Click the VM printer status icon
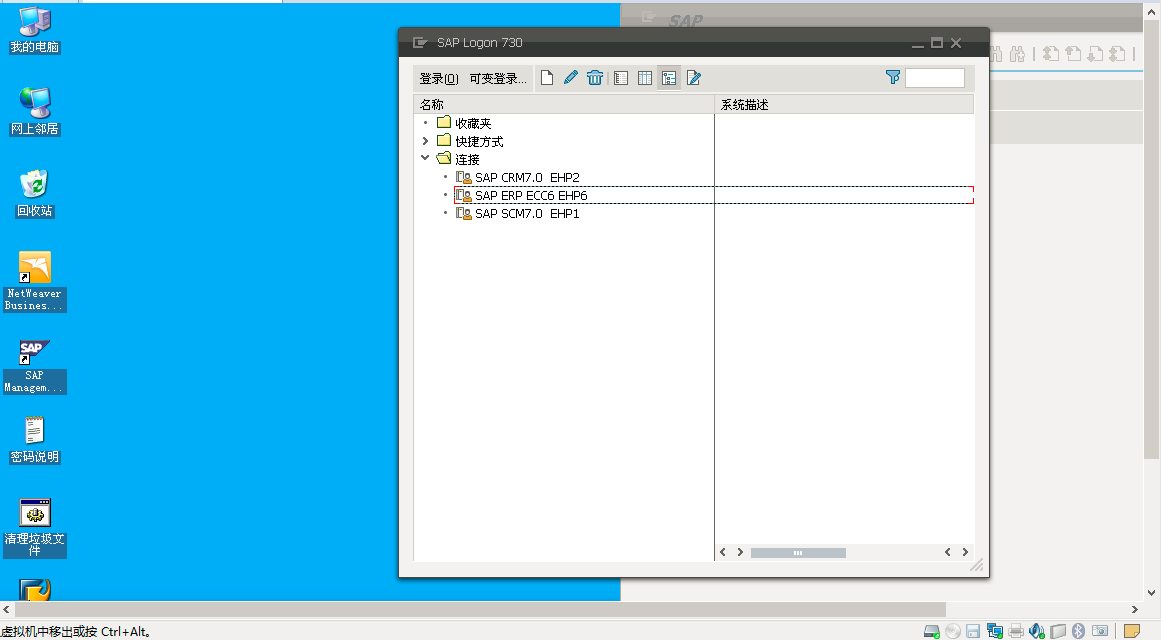The width and height of the screenshot is (1161, 640). pyautogui.click(x=1016, y=631)
